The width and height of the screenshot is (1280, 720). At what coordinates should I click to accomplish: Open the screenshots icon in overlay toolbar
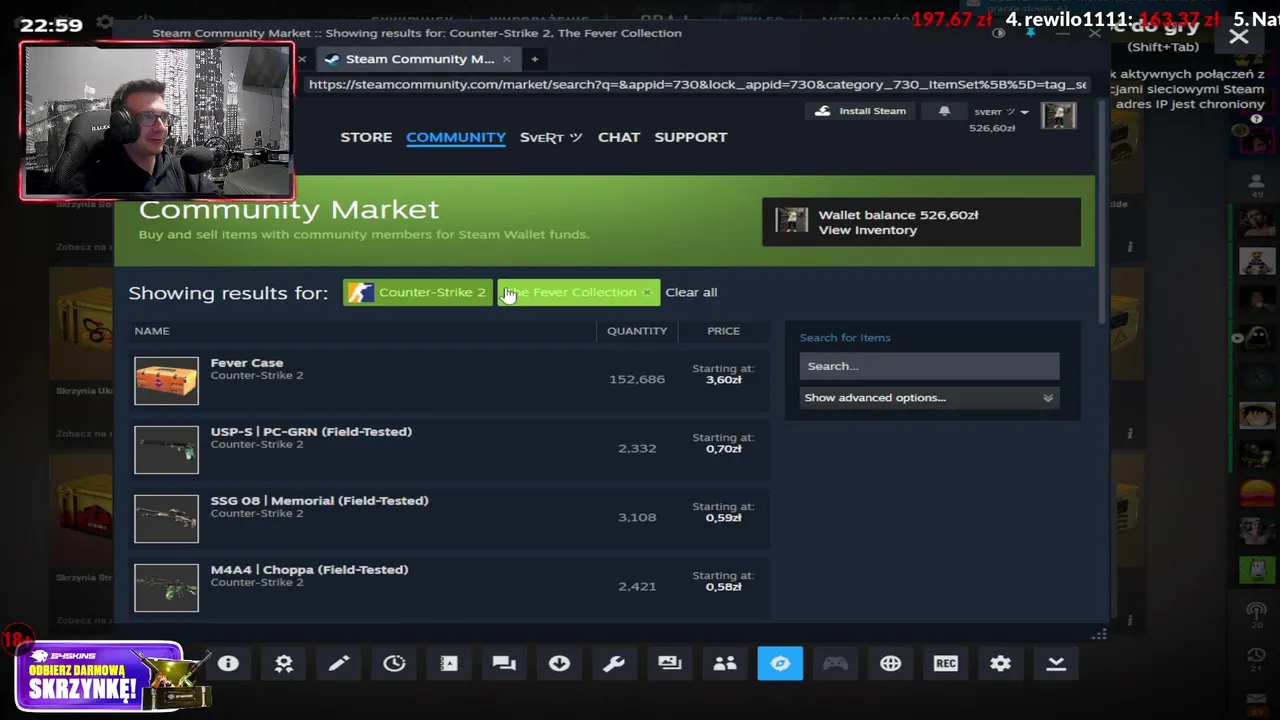click(x=669, y=664)
